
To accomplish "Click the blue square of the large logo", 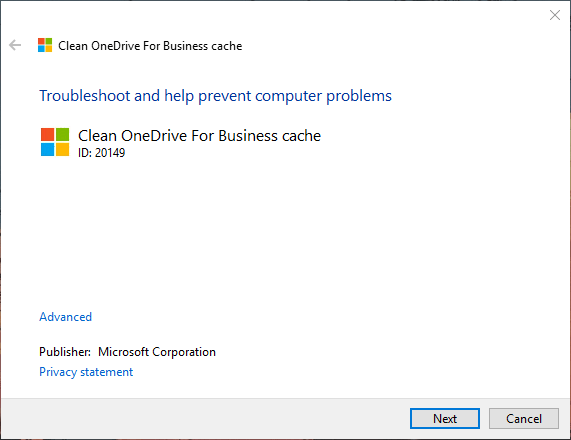I will click(47, 149).
